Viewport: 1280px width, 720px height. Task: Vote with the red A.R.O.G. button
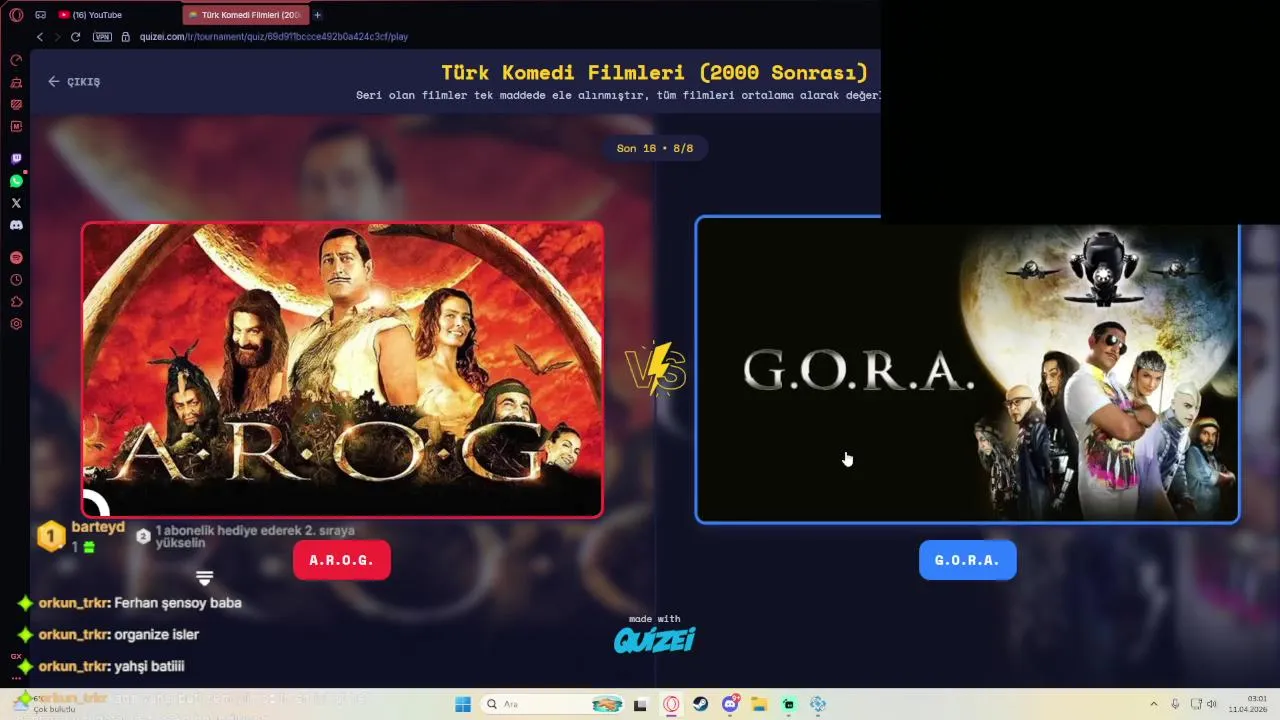341,560
